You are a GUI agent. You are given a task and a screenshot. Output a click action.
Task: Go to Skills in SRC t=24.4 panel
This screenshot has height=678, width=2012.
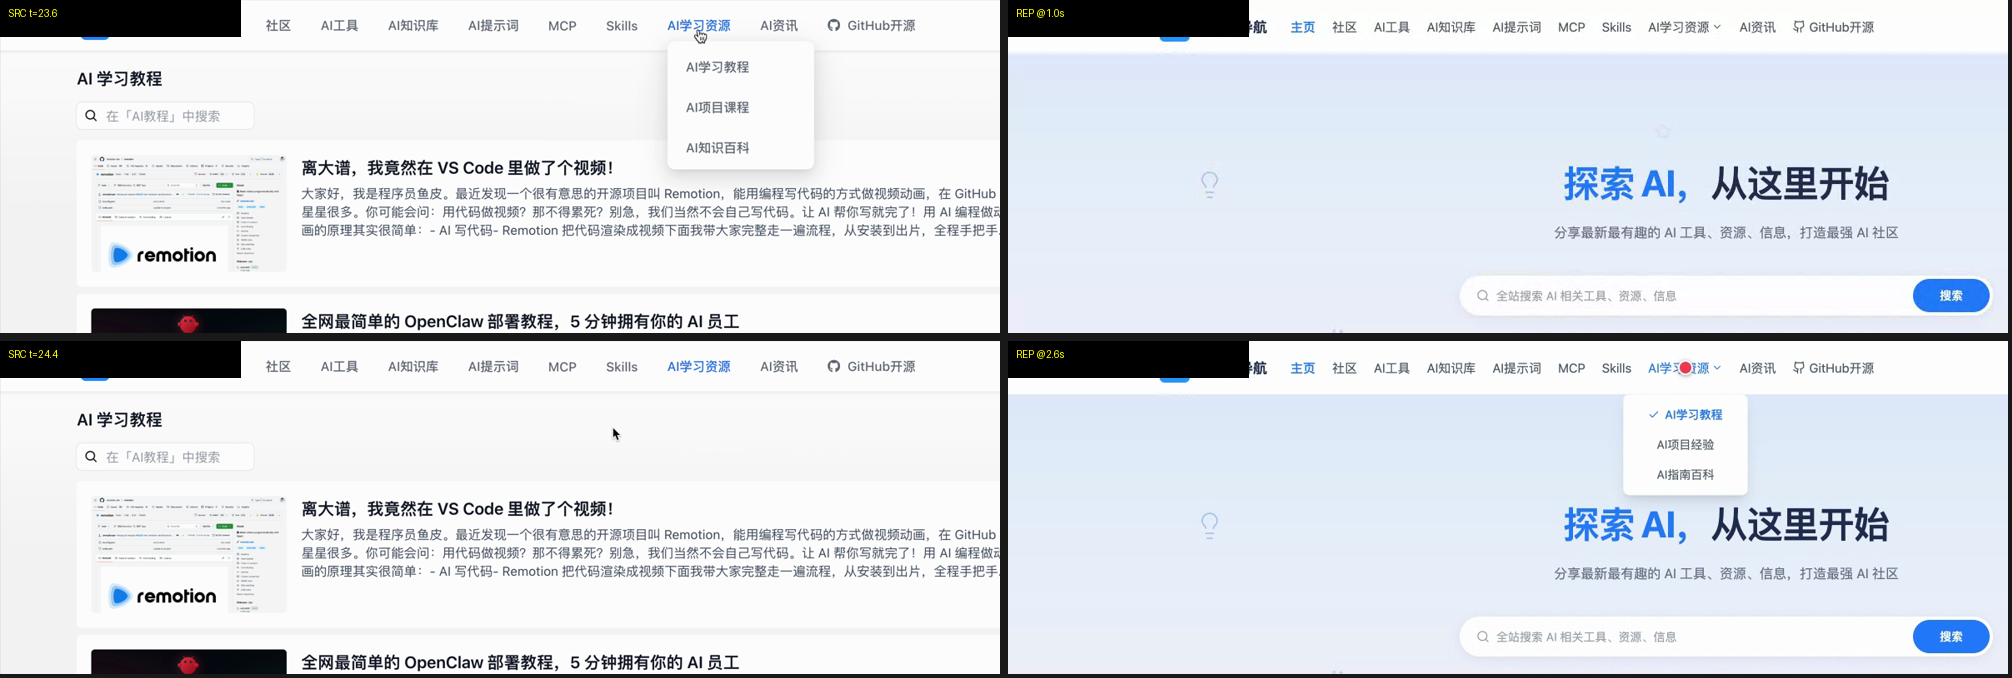(x=622, y=367)
